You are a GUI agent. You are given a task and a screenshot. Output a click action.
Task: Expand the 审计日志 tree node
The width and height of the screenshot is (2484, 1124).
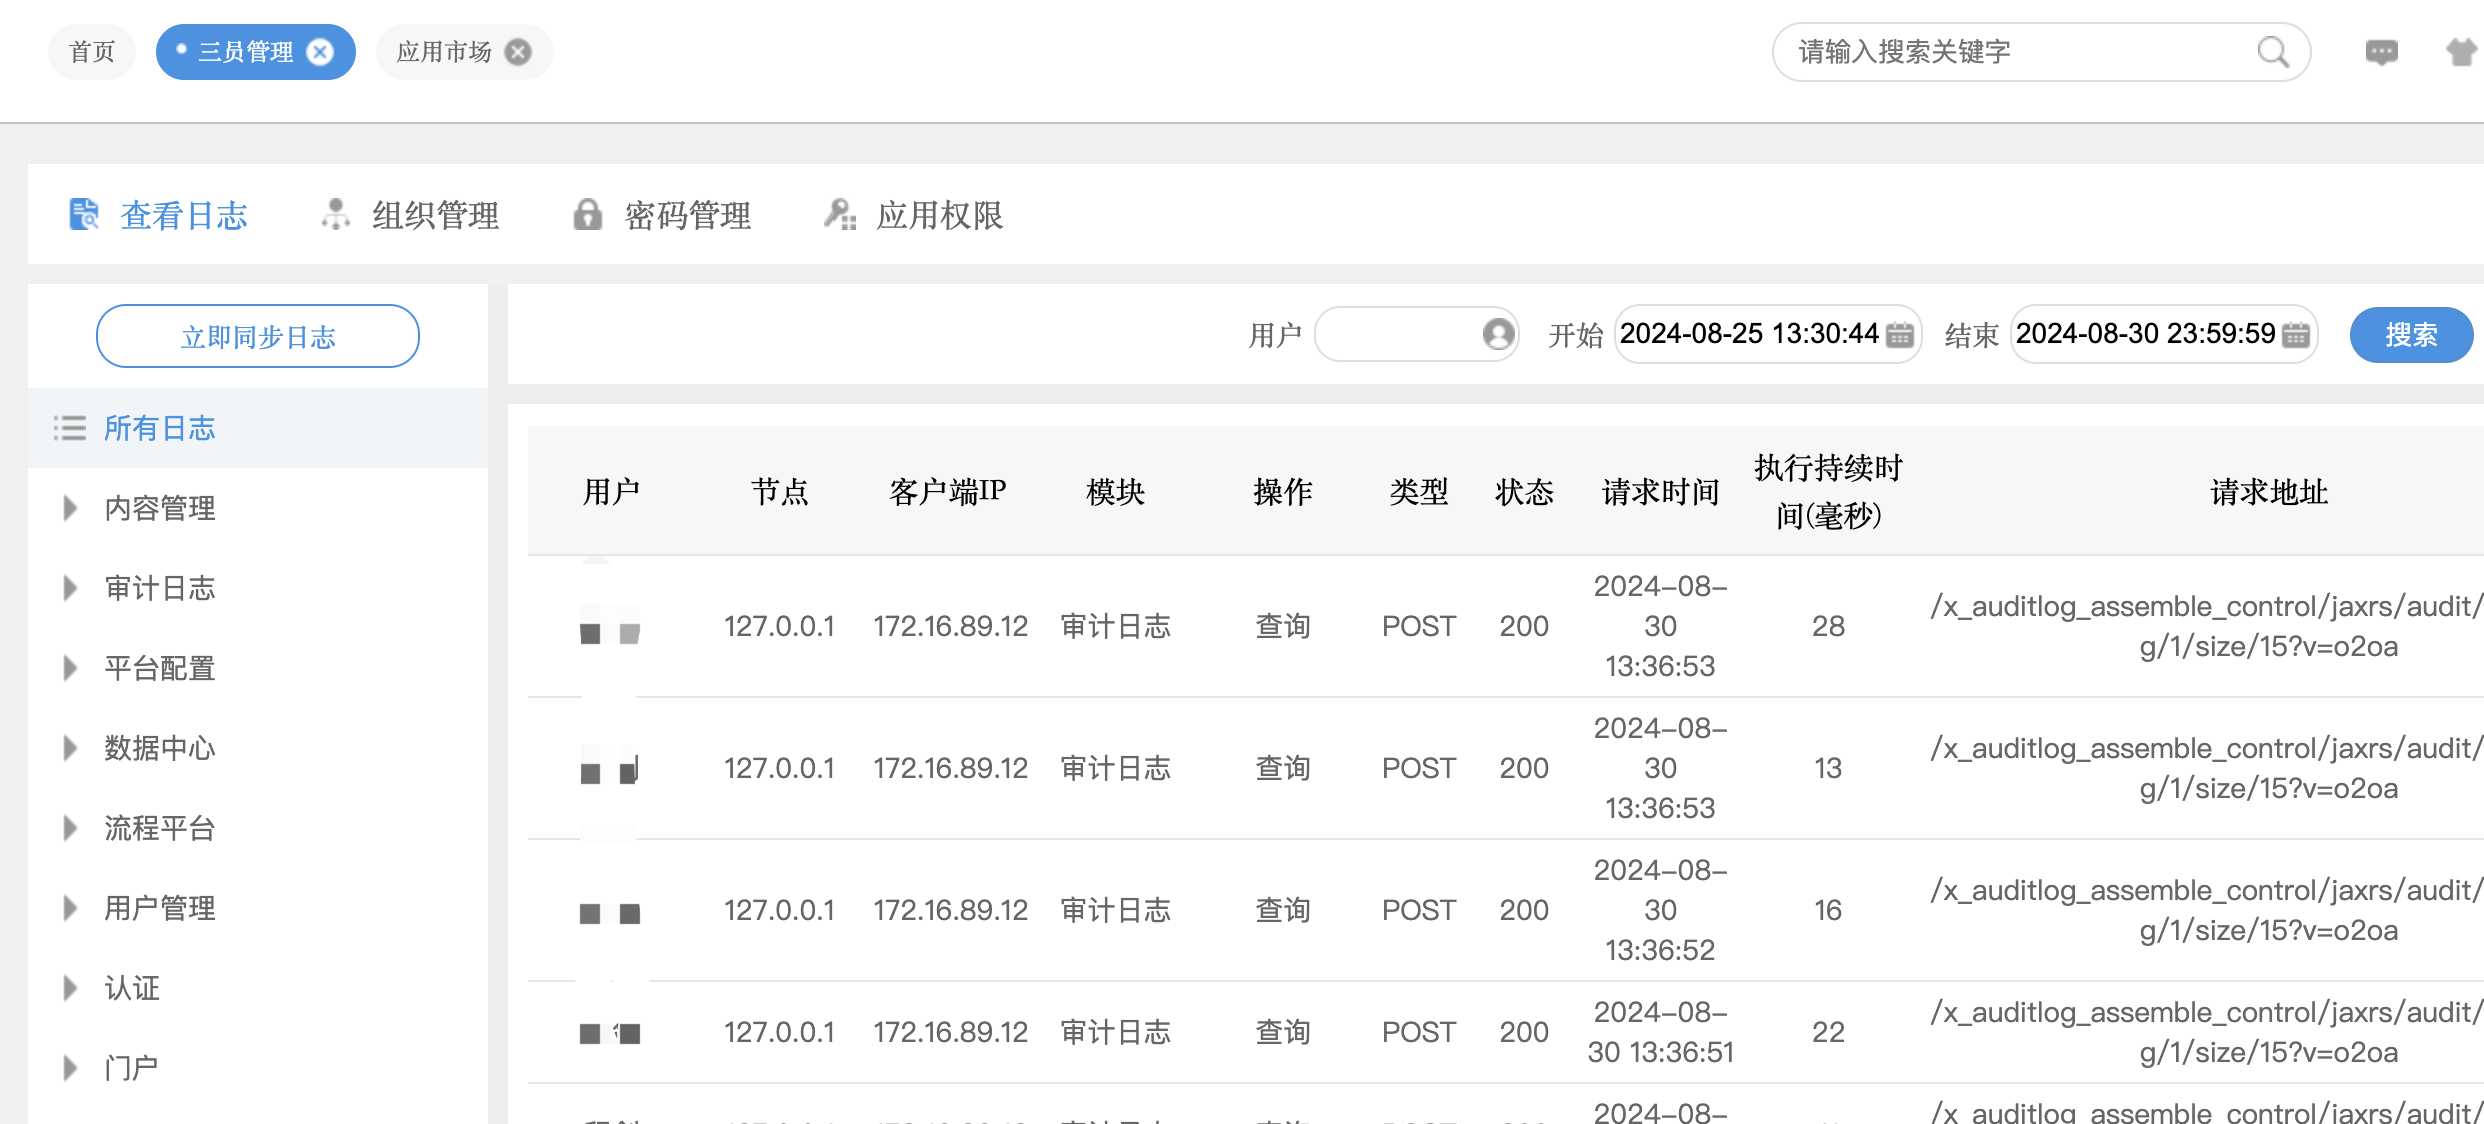(70, 588)
